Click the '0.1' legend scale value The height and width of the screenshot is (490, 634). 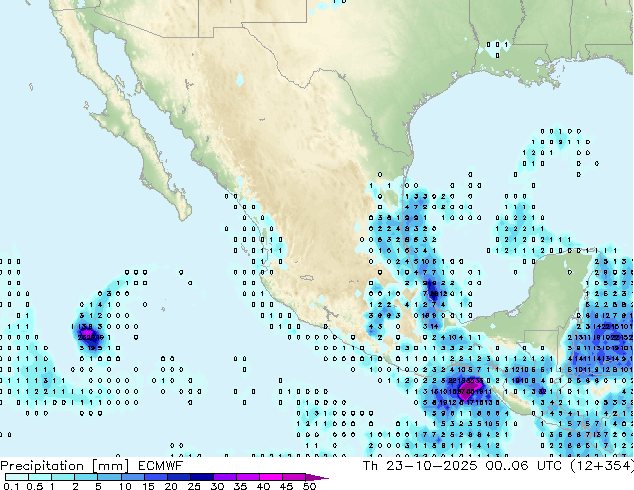pyautogui.click(x=11, y=486)
